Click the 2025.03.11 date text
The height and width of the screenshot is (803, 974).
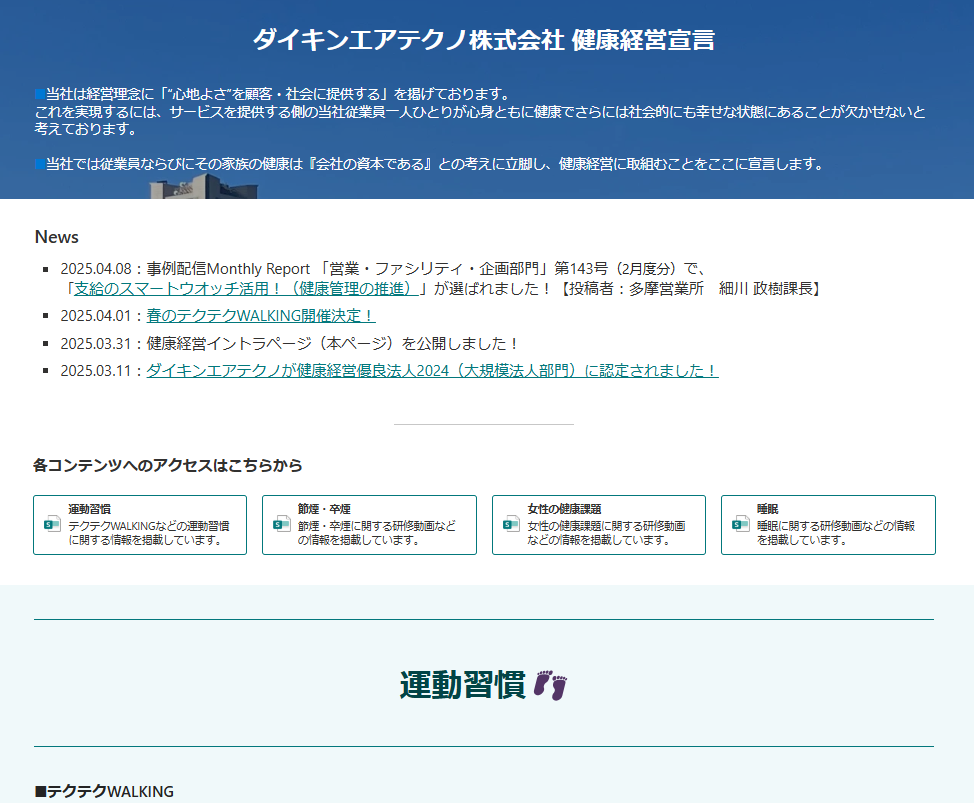pos(96,371)
